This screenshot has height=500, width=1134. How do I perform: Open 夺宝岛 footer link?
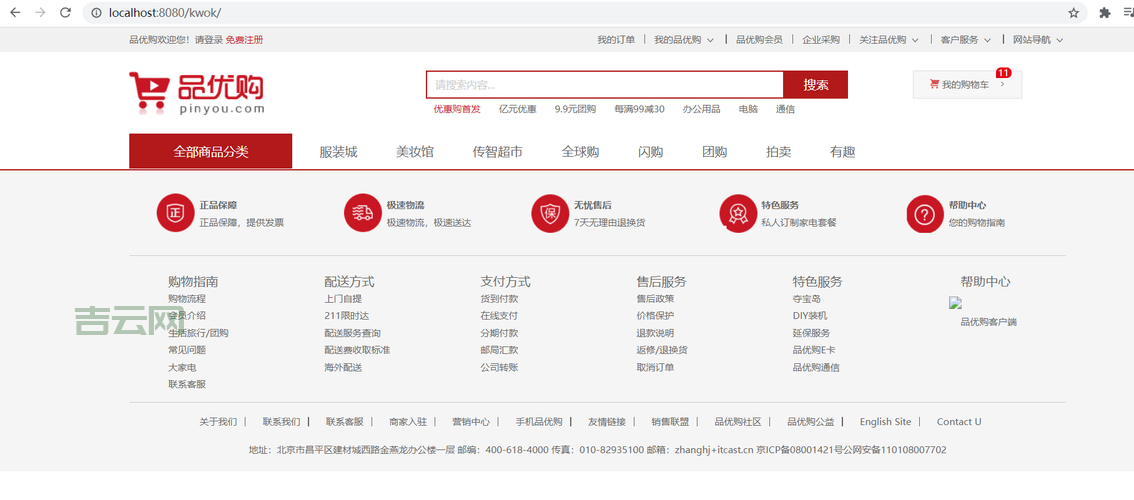click(807, 298)
